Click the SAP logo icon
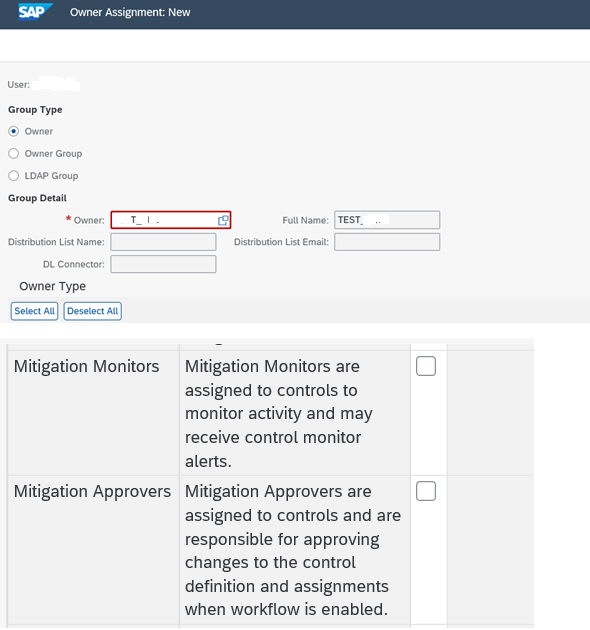590x630 pixels. [35, 12]
